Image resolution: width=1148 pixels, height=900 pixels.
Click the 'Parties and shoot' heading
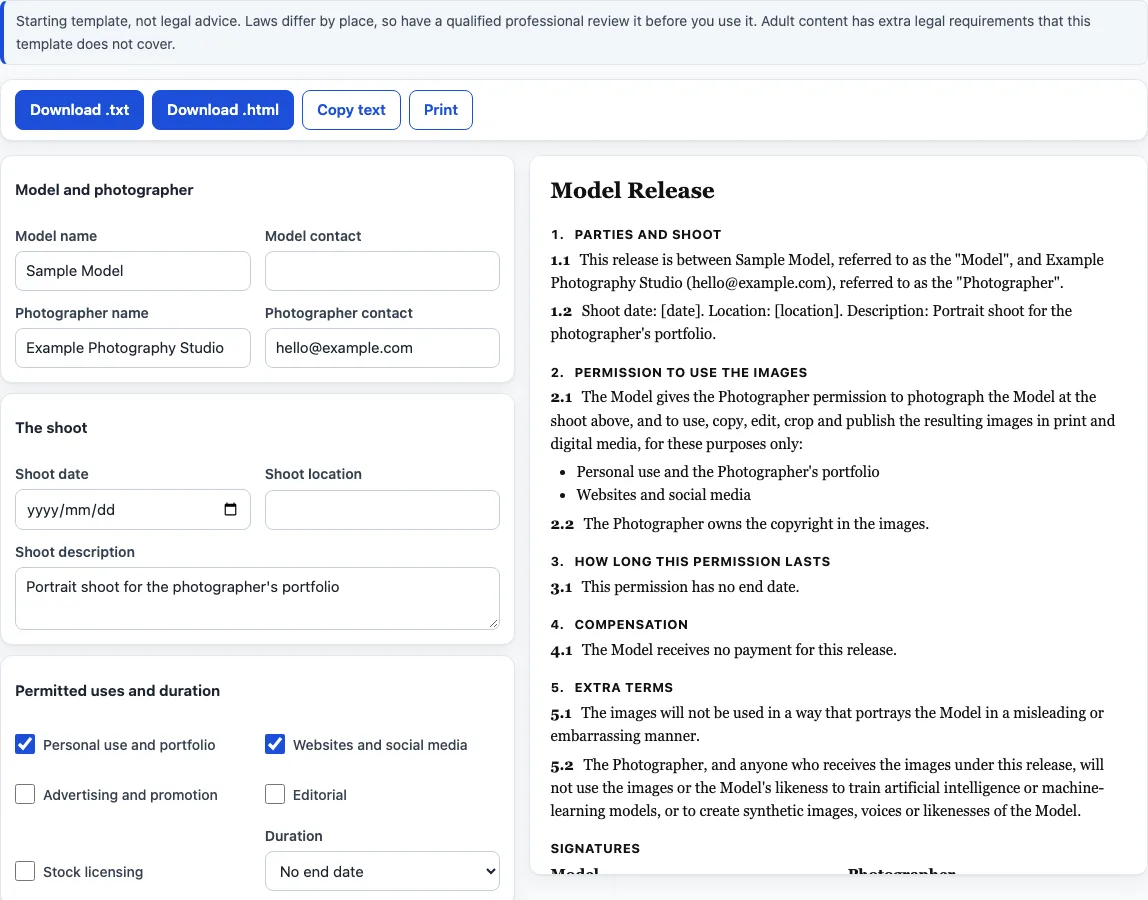point(636,234)
